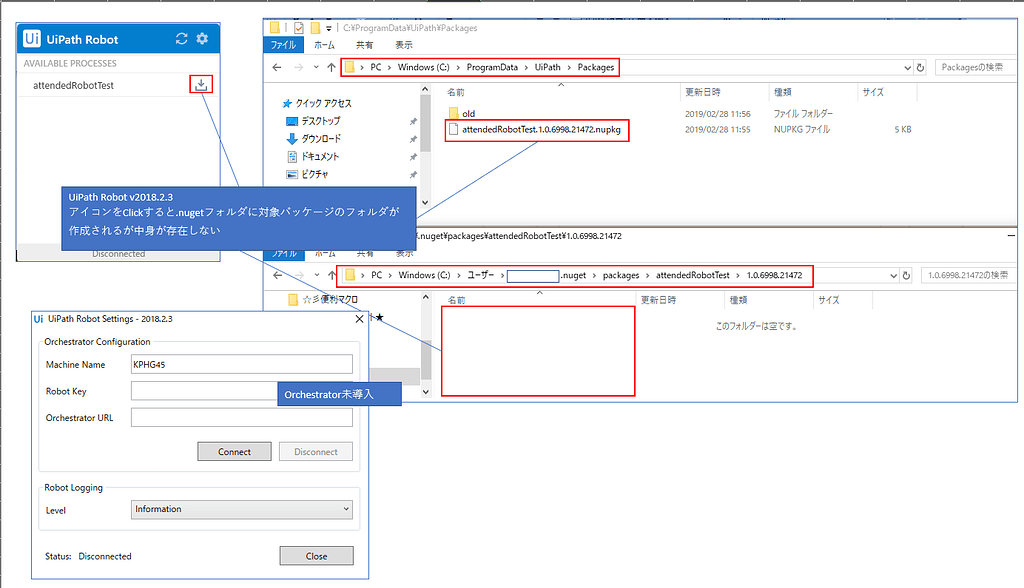Screen dimensions: 1024x588
Task: Open quick access toolbar customize arrow
Action: 328,28
